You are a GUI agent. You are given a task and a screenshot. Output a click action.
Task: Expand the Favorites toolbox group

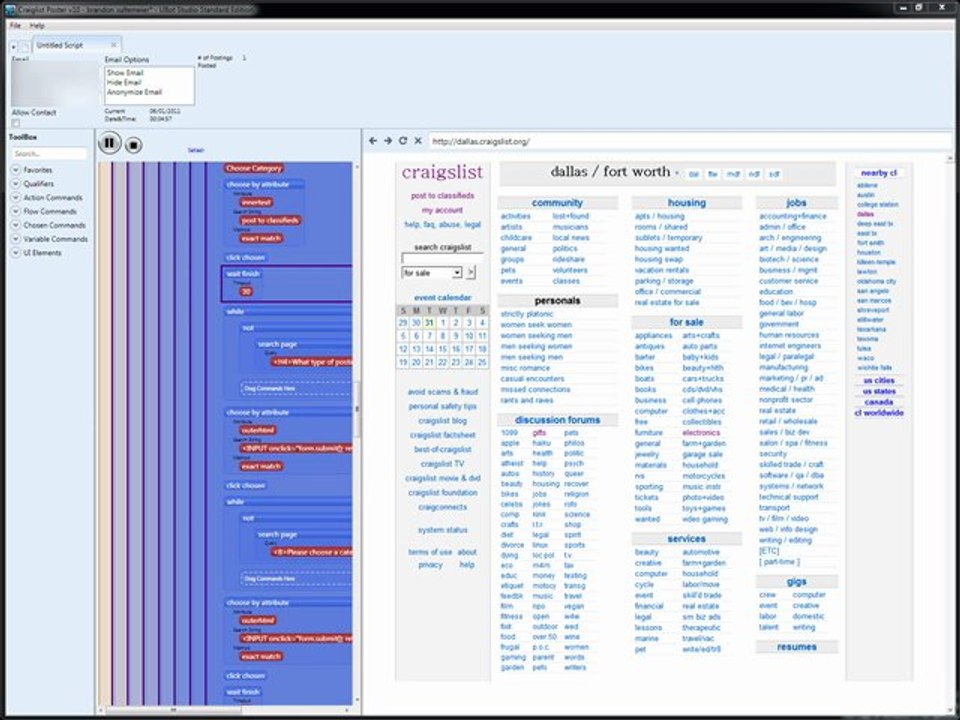(x=16, y=170)
